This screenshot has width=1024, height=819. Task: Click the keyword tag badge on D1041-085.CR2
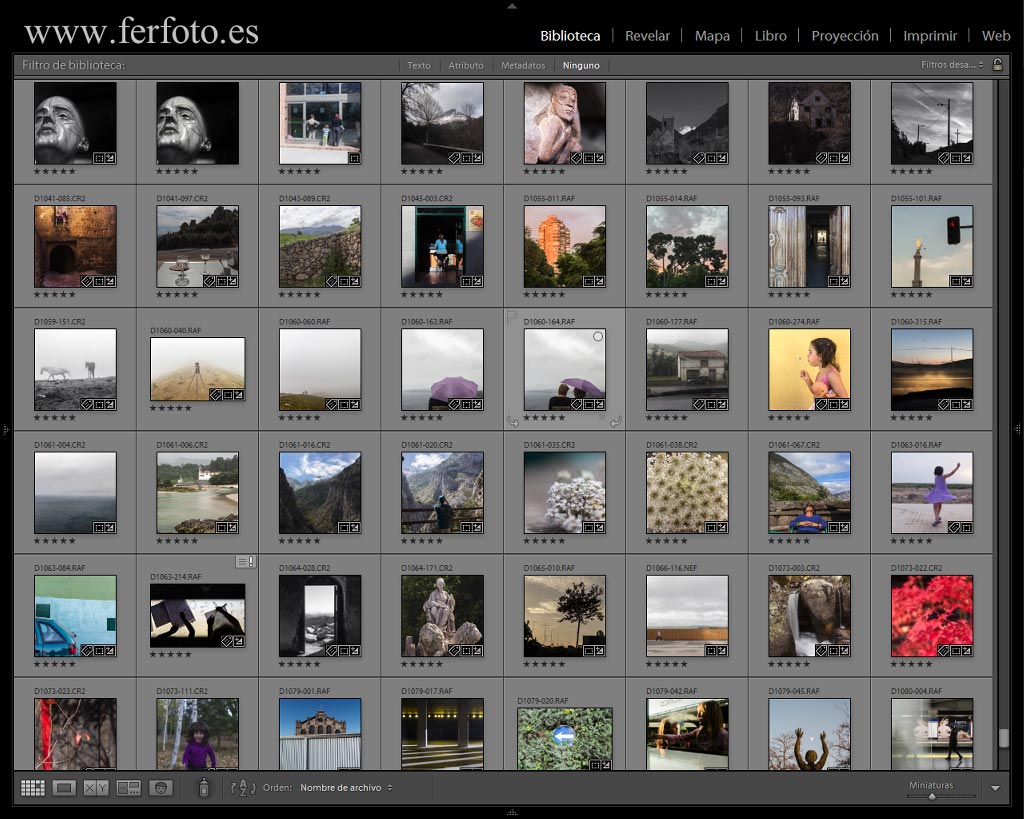click(86, 281)
